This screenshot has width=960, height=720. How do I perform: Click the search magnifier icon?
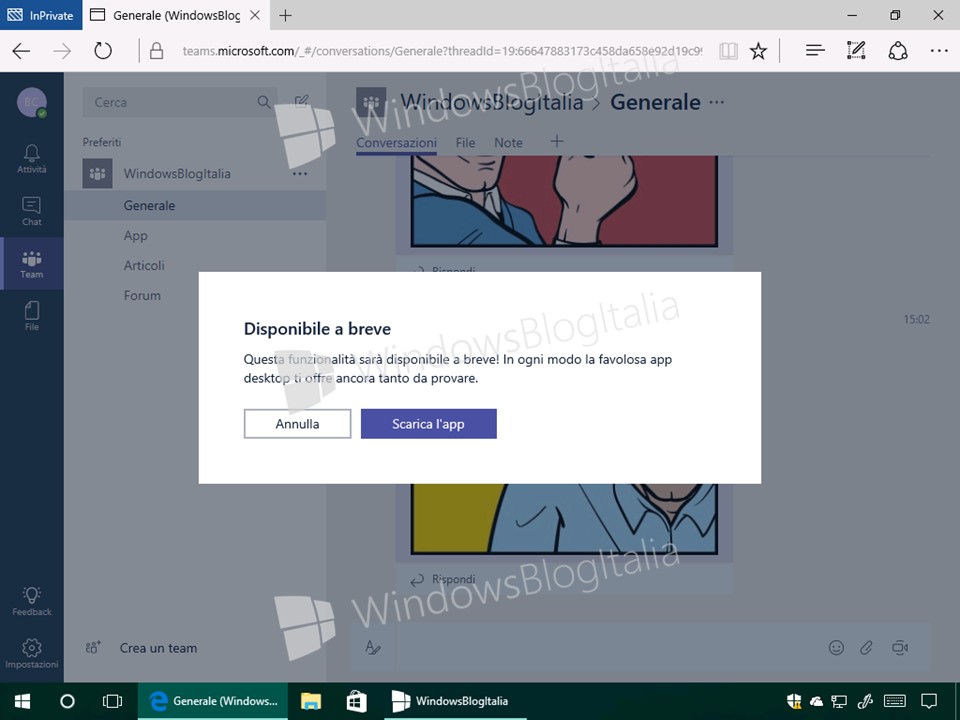[264, 102]
